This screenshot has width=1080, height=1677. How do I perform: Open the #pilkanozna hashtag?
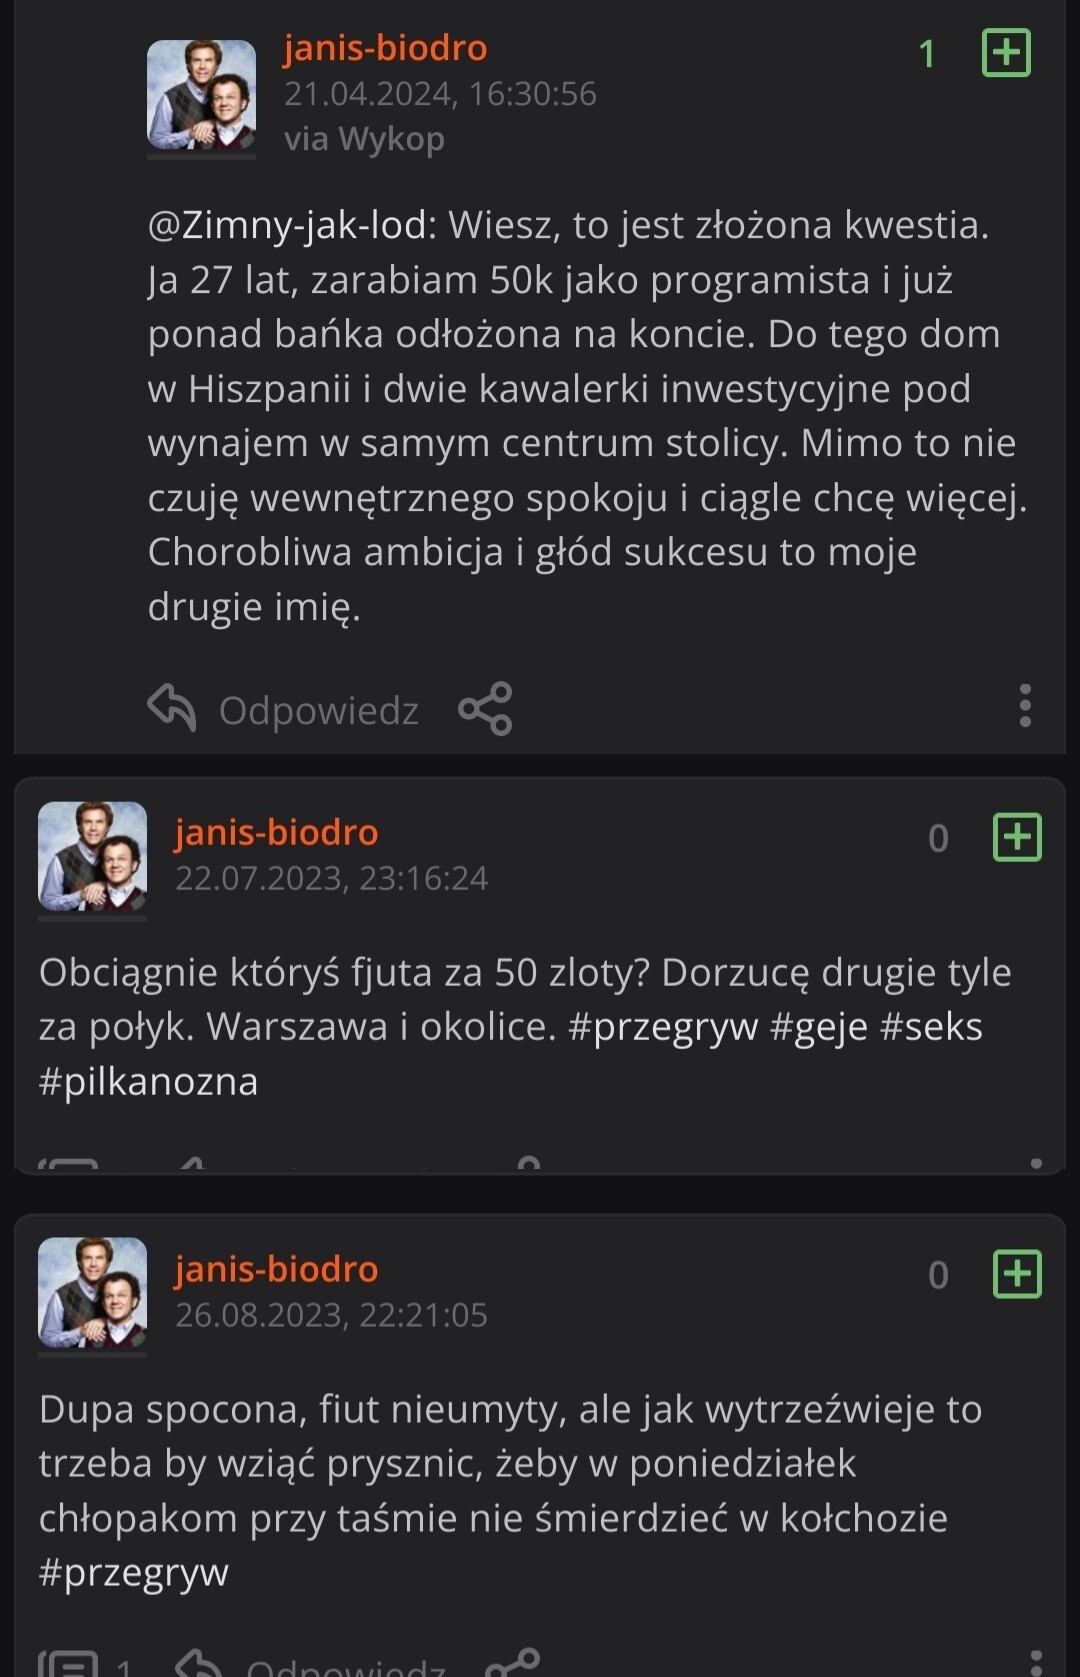148,1082
